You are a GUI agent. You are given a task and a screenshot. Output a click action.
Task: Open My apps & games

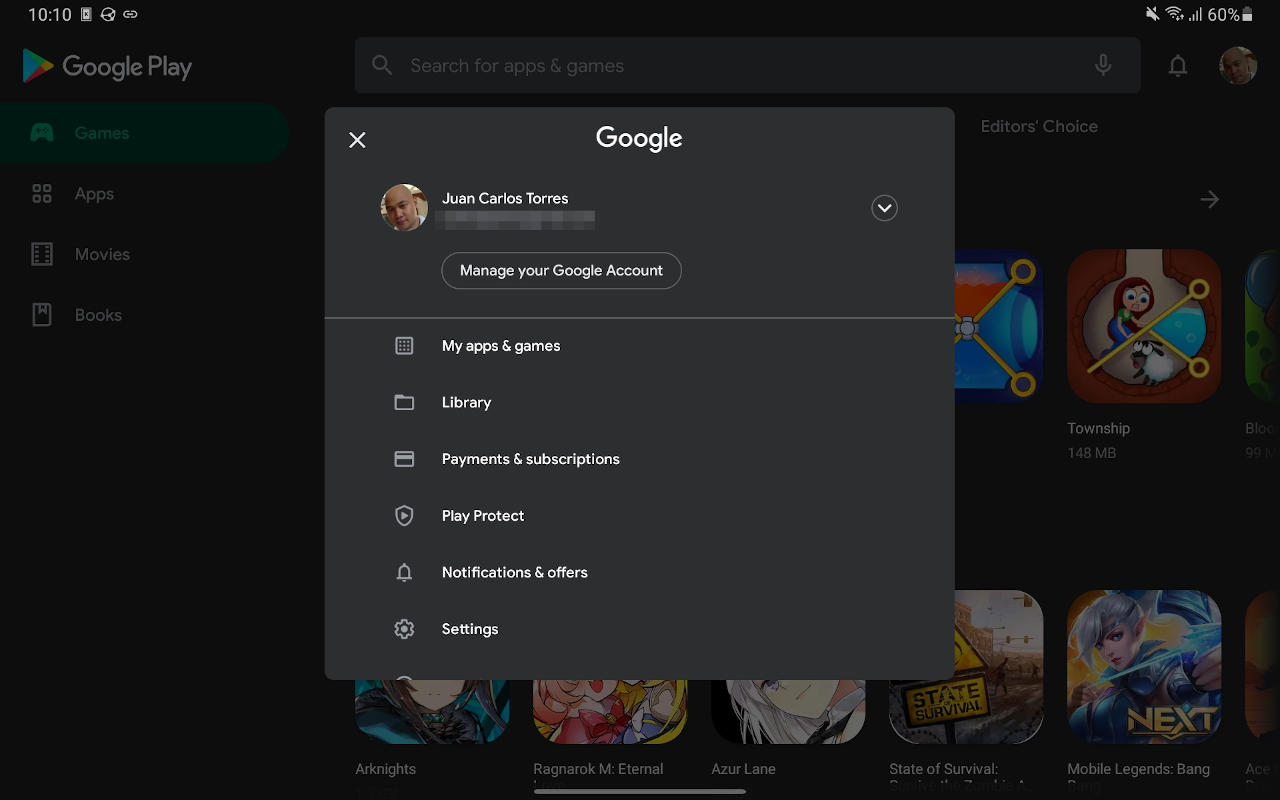[501, 346]
